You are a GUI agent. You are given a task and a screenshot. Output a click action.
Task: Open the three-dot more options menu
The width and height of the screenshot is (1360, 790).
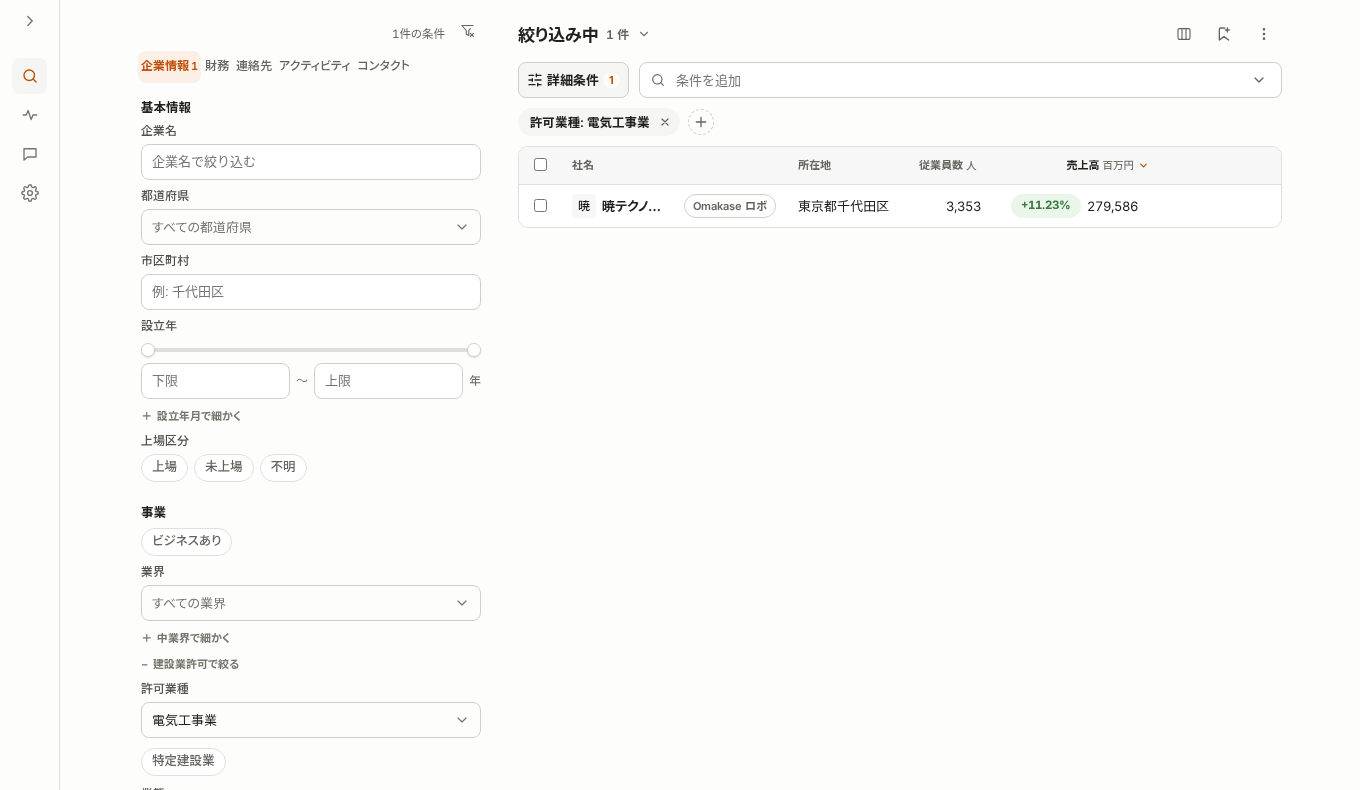click(x=1264, y=34)
